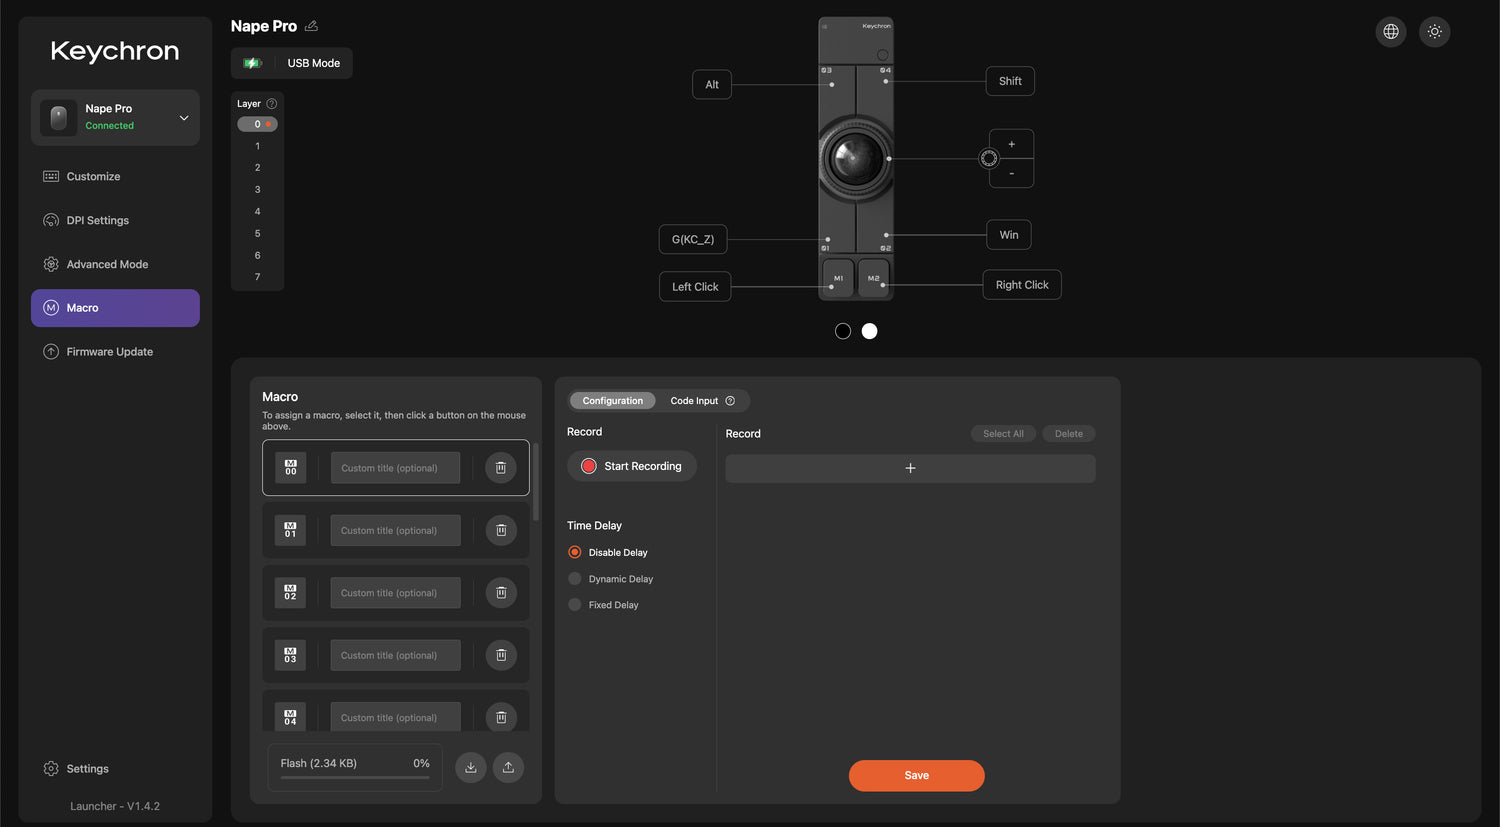
Task: Delete macro M02 with its trash icon
Action: (x=501, y=593)
